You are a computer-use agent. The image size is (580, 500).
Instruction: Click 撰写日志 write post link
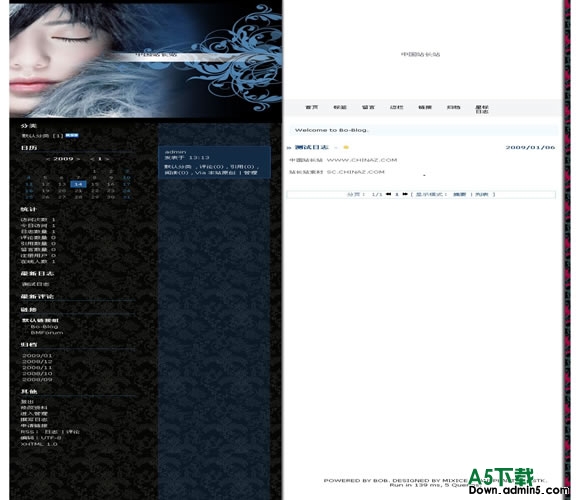point(34,420)
